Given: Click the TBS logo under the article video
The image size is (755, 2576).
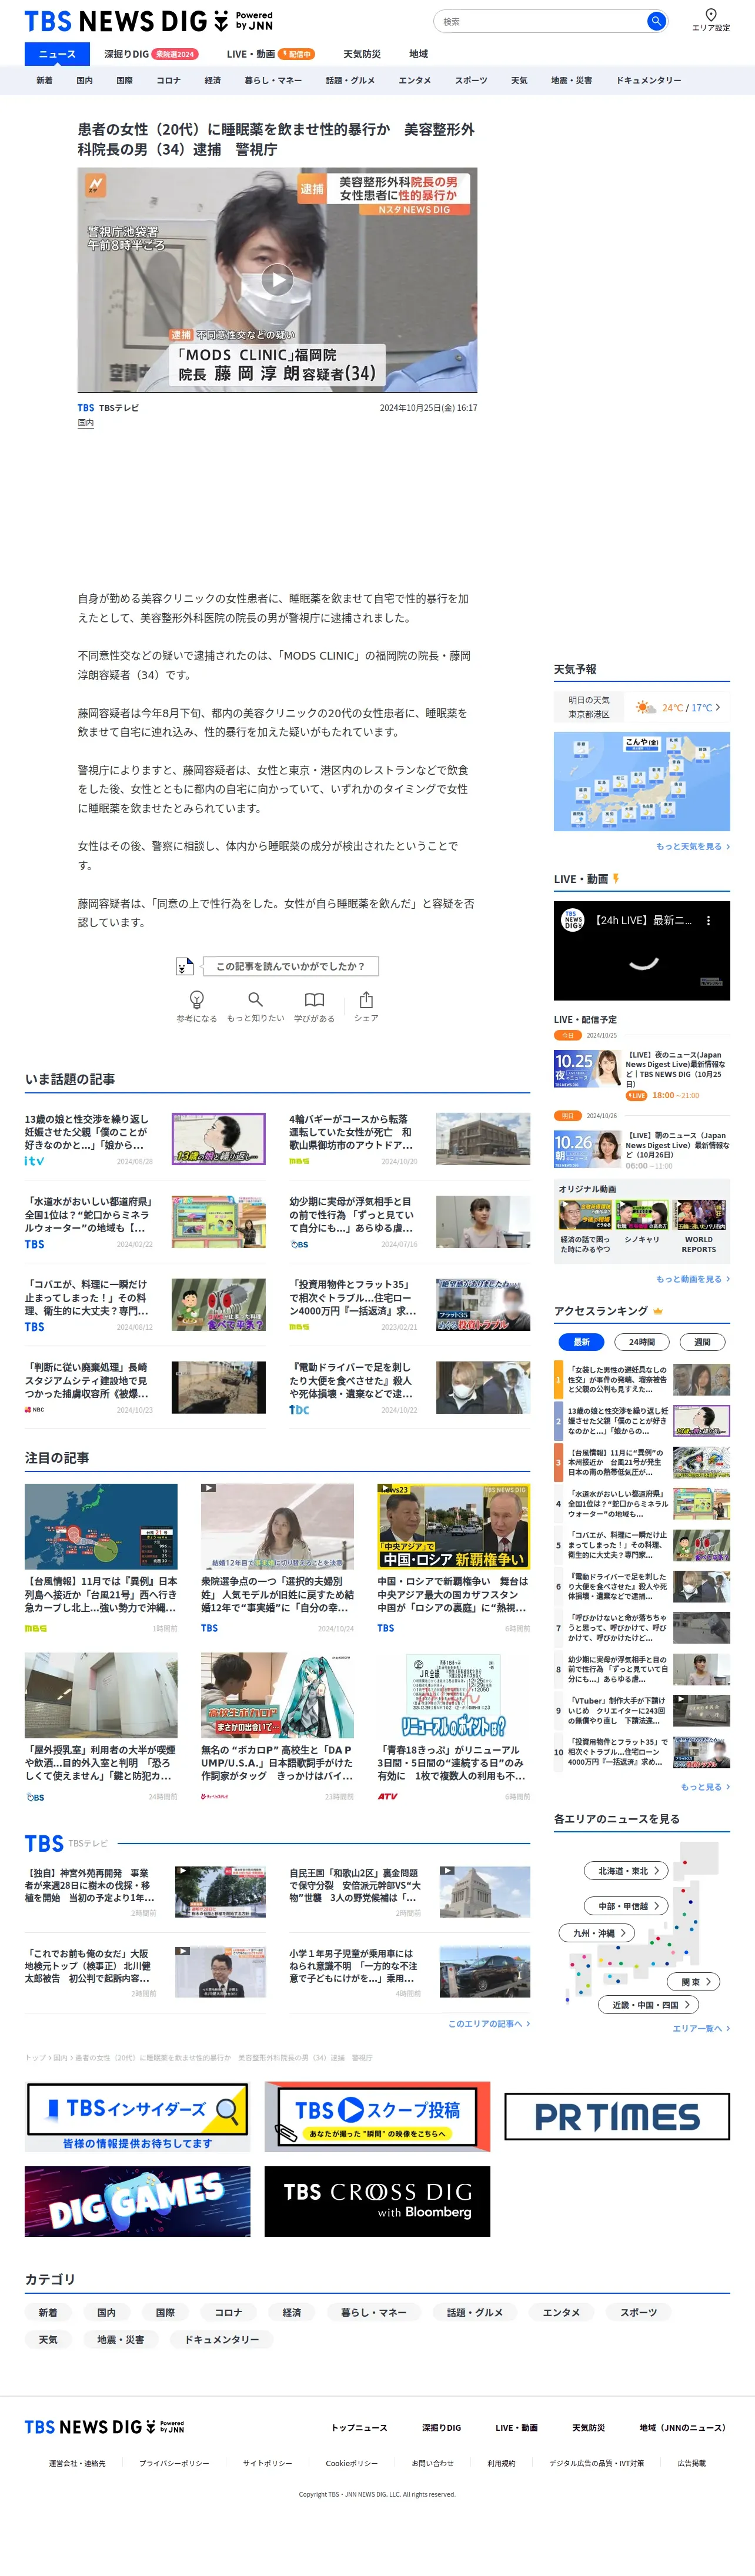Looking at the screenshot, I should coord(86,408).
